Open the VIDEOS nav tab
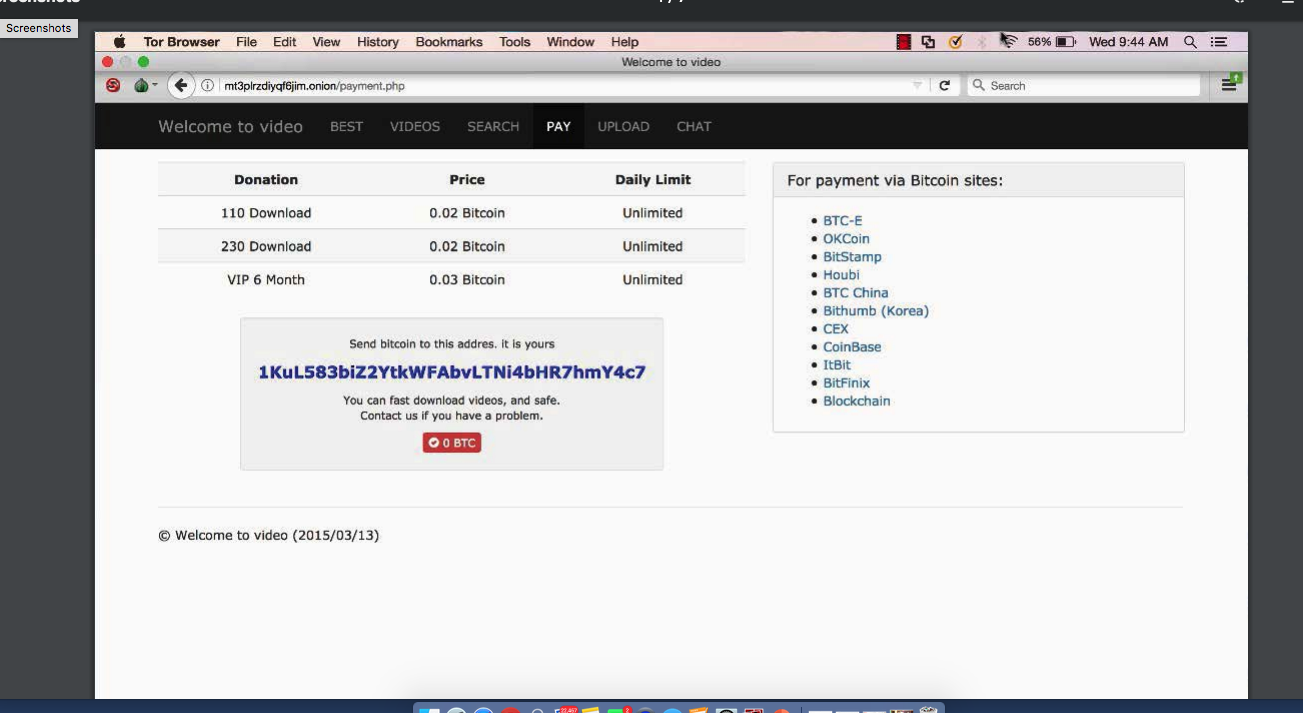 [415, 126]
